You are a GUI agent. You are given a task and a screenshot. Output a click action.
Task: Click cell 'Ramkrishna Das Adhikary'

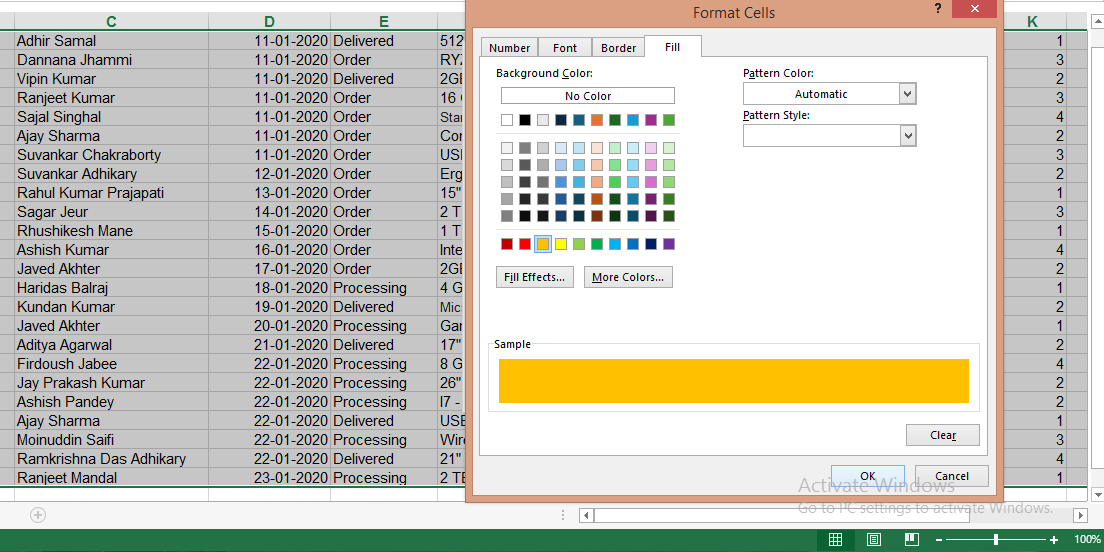(x=111, y=459)
